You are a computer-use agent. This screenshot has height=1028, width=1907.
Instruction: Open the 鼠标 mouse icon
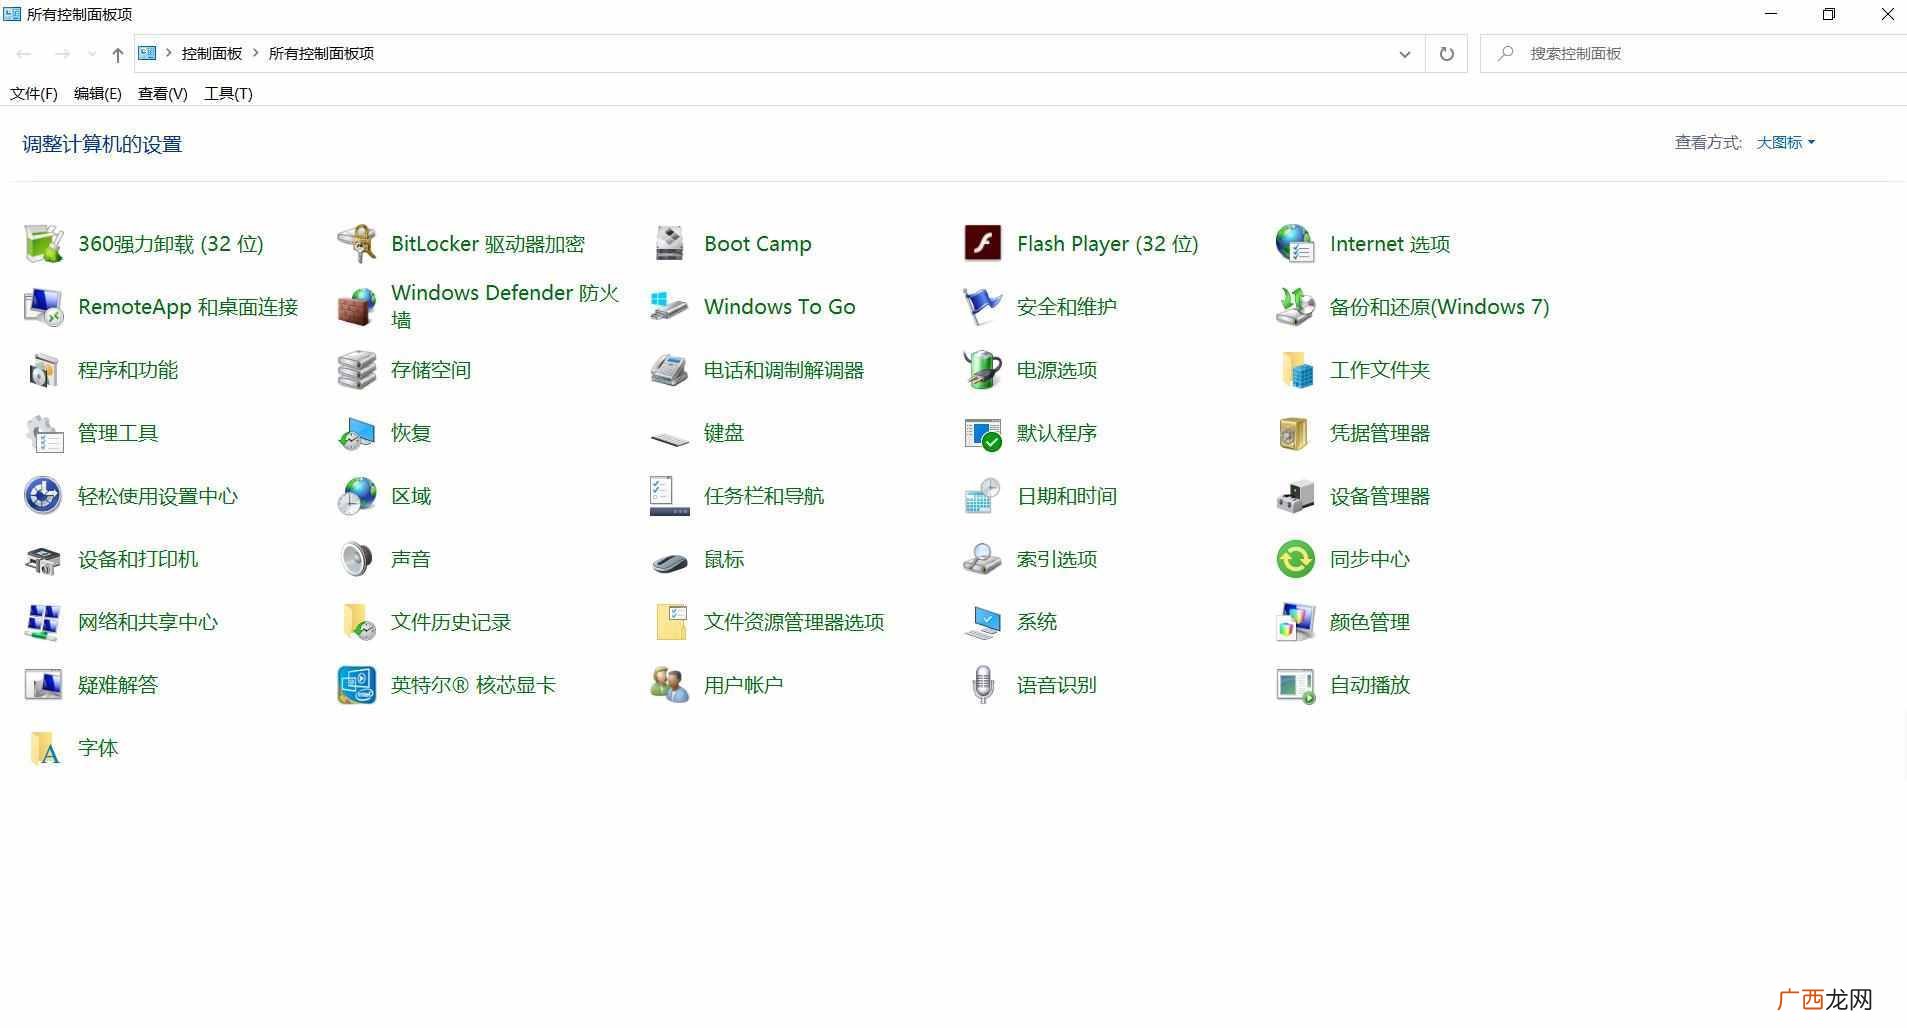click(669, 562)
